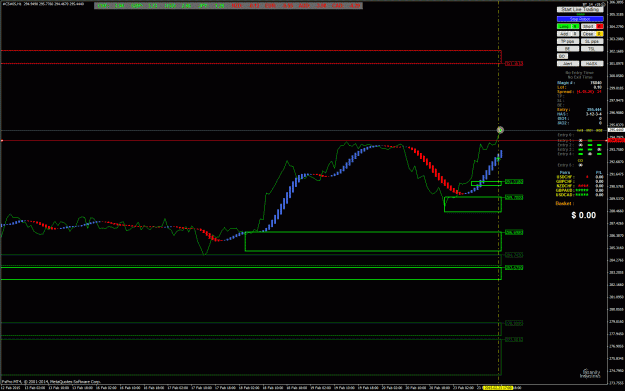The height and width of the screenshot is (391, 625).
Task: Click the Entry 4 row label
Action: (x=565, y=154)
